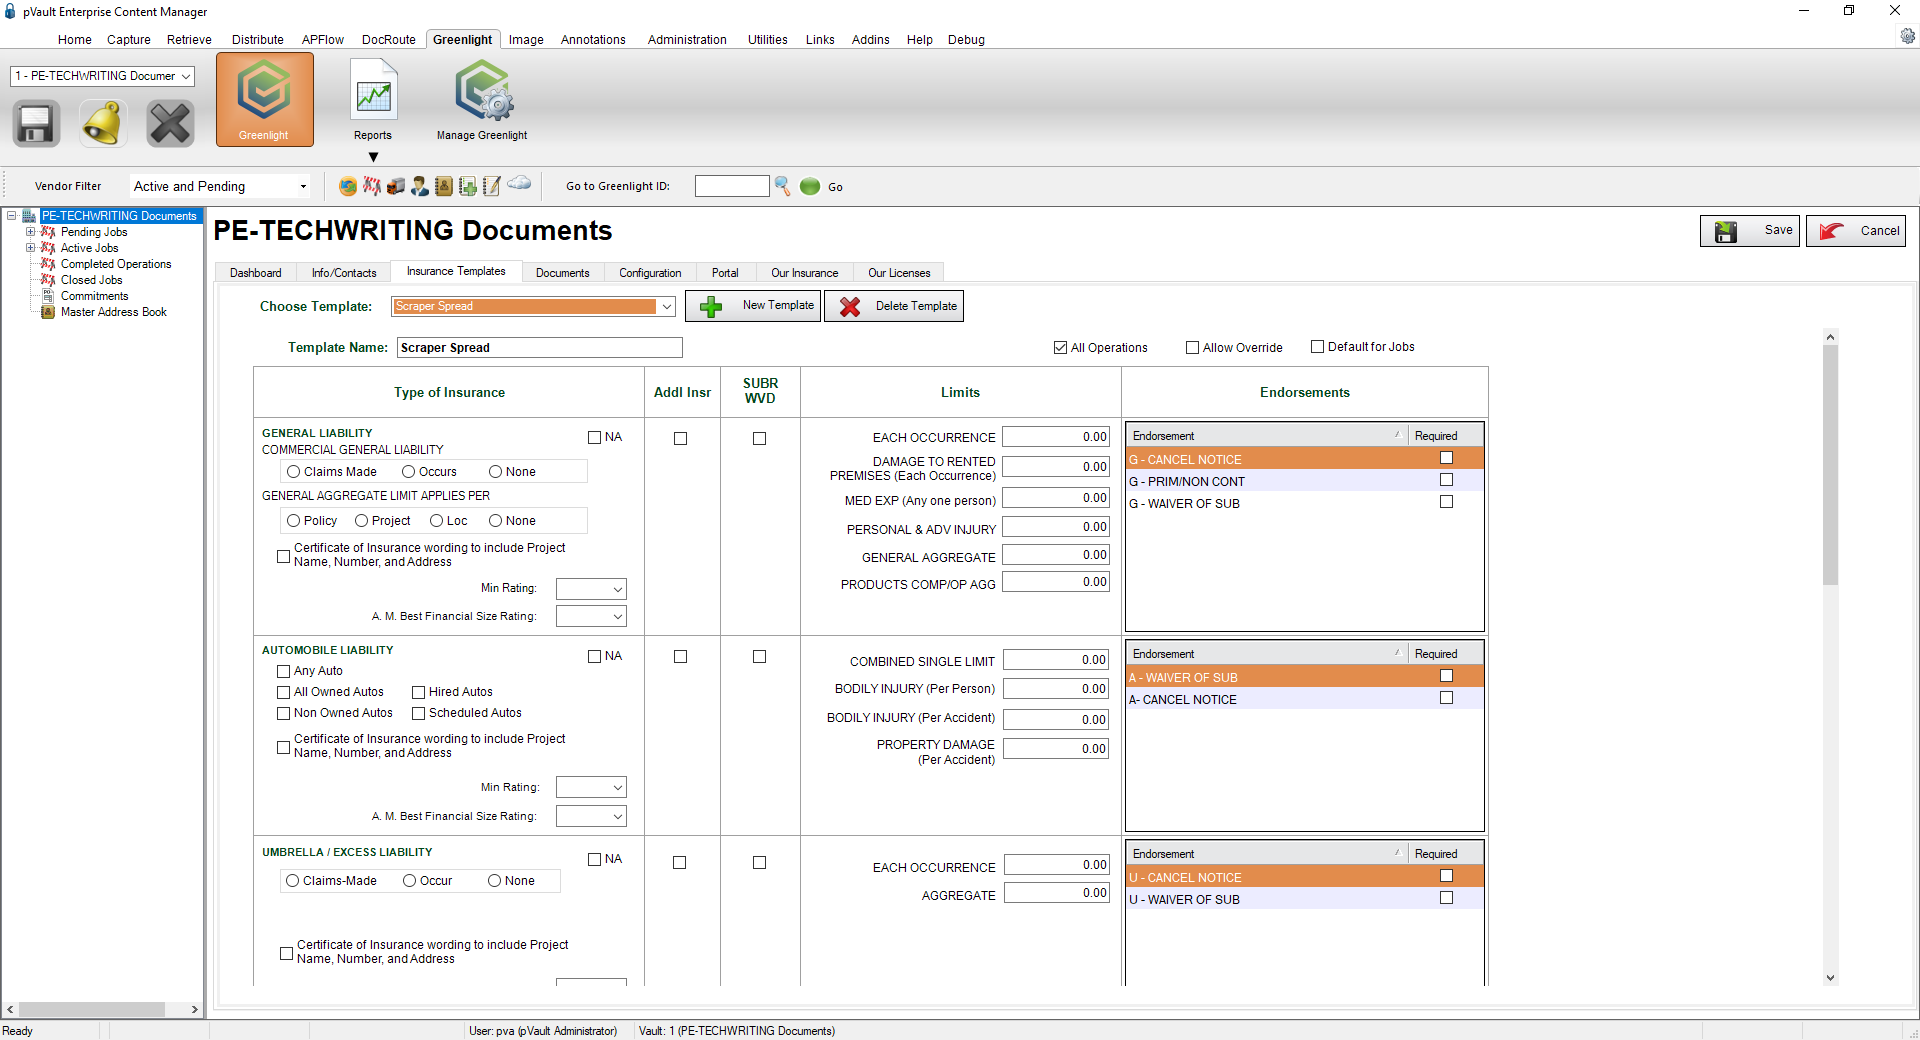Open the Vendor Filter dropdown
Viewport: 1920px width, 1040px height.
coord(303,187)
